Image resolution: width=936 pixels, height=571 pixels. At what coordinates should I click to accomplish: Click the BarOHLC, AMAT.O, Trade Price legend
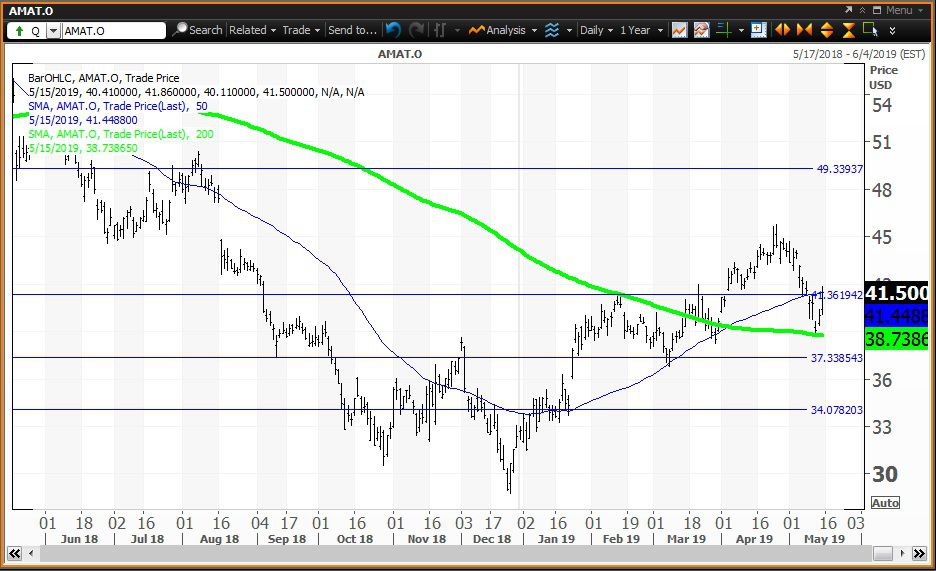pos(103,78)
